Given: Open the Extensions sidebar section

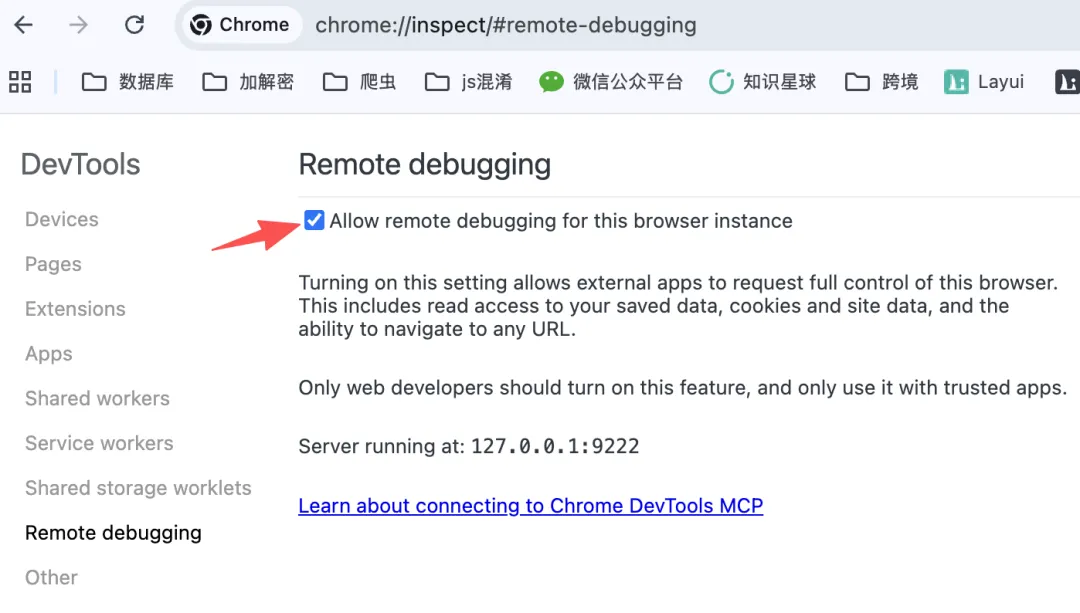Looking at the screenshot, I should point(75,309).
